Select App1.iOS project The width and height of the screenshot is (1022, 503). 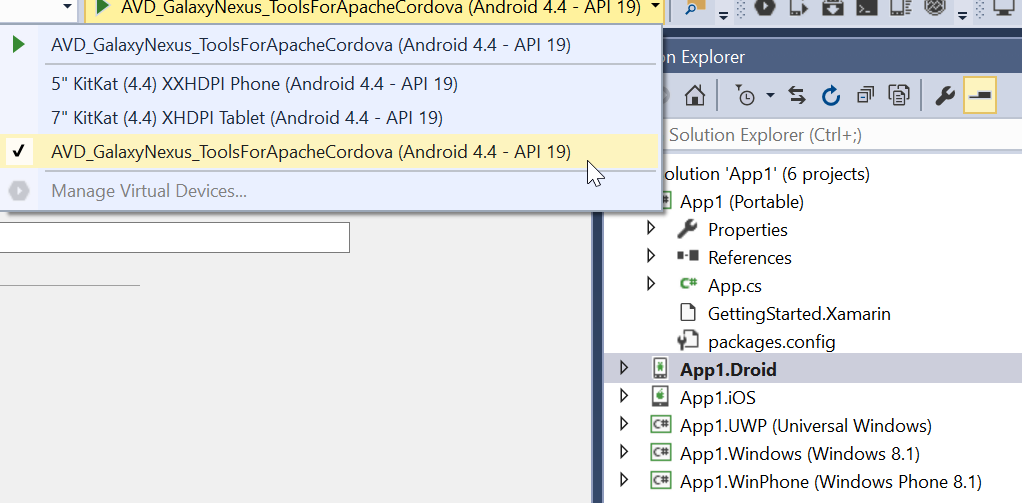click(x=718, y=397)
